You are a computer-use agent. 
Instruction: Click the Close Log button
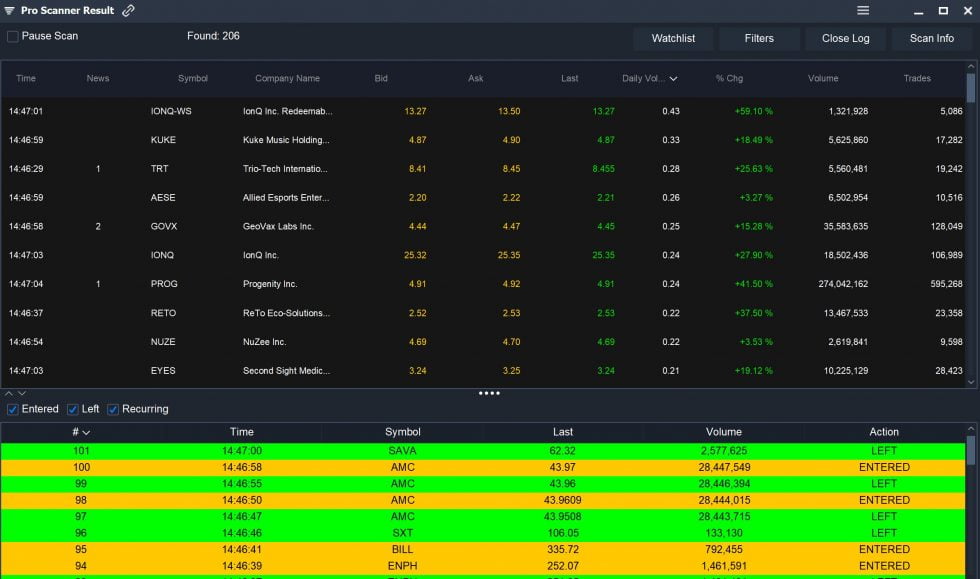click(x=845, y=38)
